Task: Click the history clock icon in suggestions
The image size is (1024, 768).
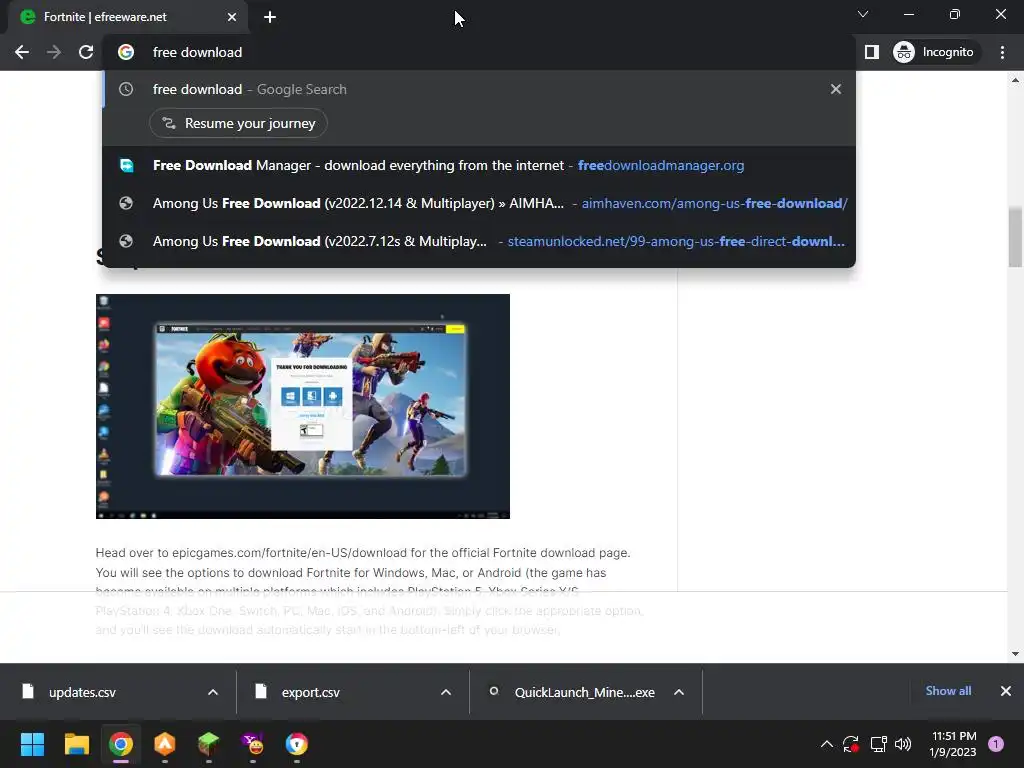Action: tap(126, 89)
